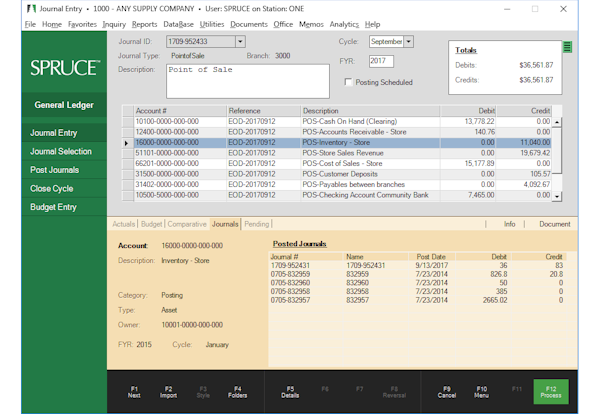
Task: Click the F1 Next function key
Action: [x=134, y=392]
